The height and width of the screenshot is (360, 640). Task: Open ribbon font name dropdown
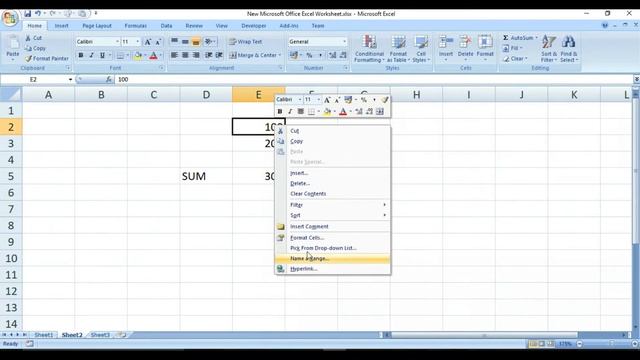(117, 42)
